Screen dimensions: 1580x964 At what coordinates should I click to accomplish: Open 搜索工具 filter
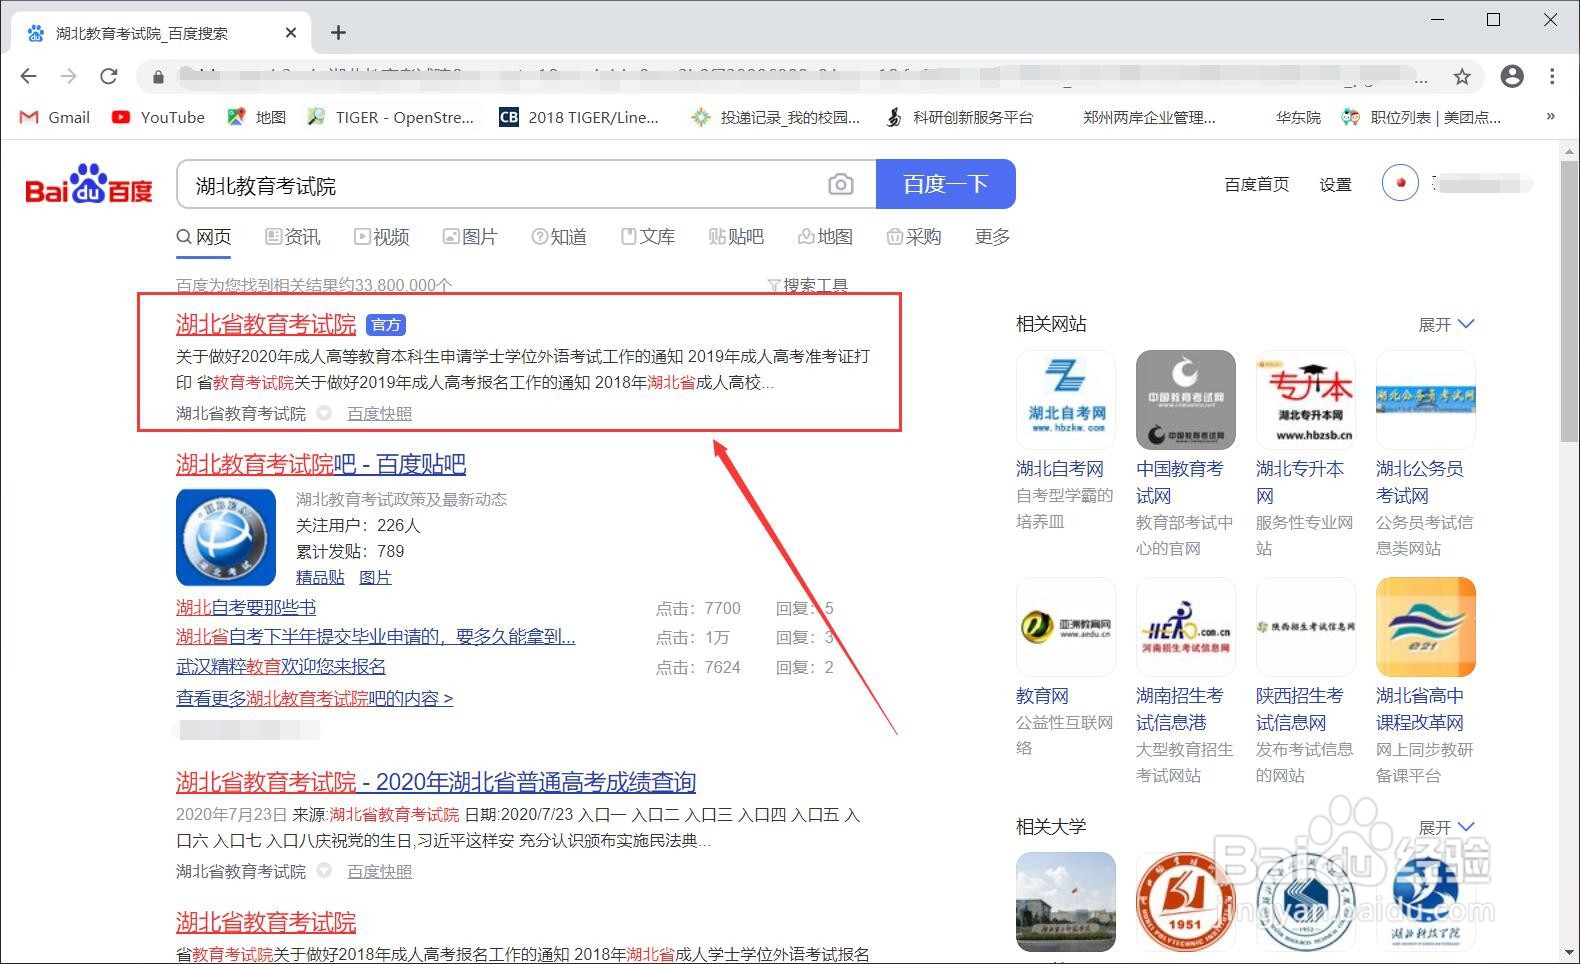coord(807,285)
